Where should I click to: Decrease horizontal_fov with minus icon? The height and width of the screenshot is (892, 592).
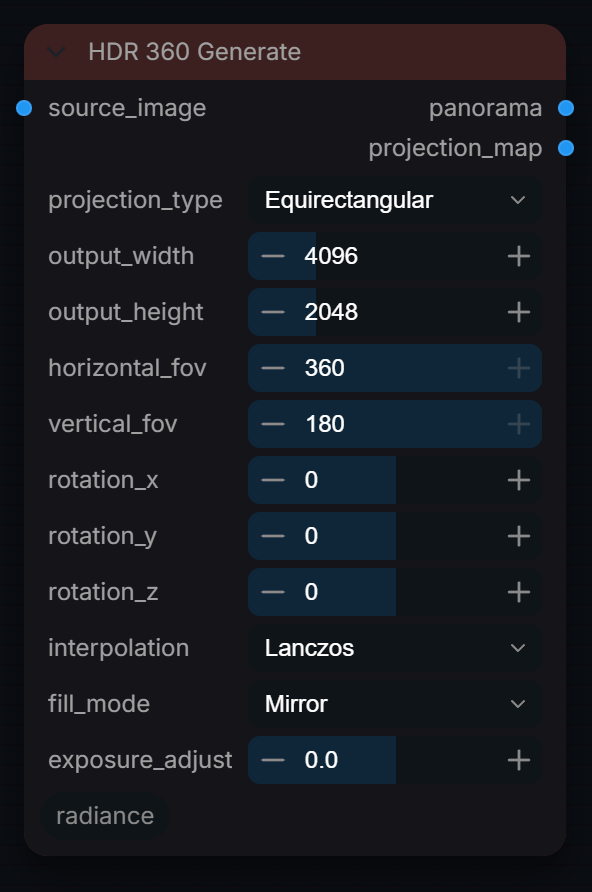click(x=273, y=368)
